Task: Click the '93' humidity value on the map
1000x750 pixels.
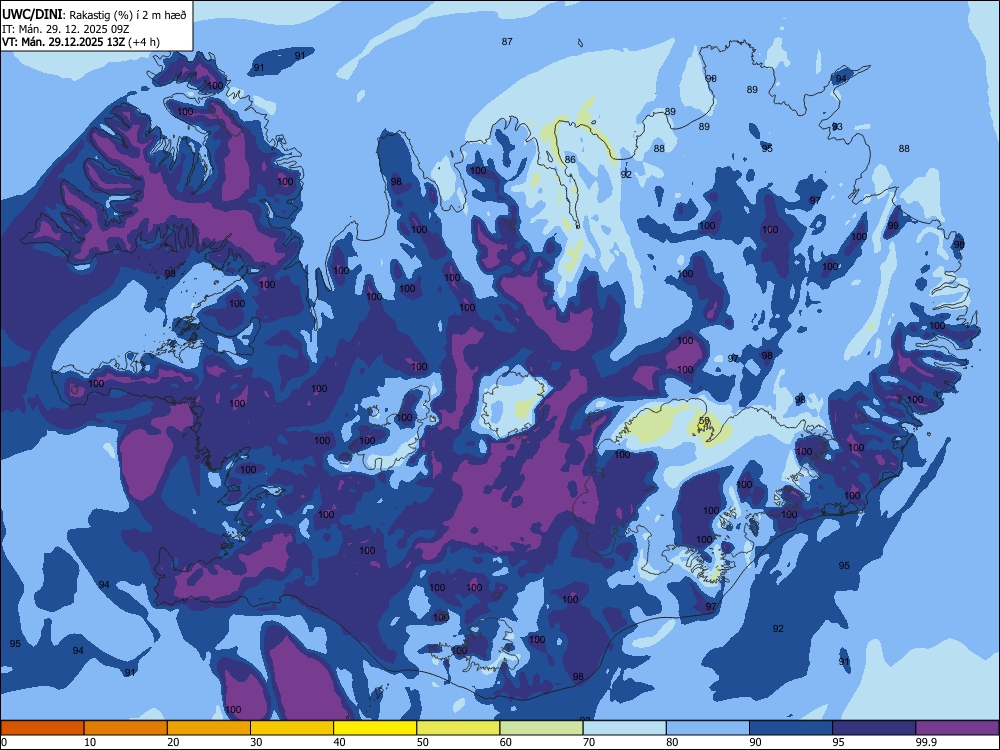Action: [837, 127]
